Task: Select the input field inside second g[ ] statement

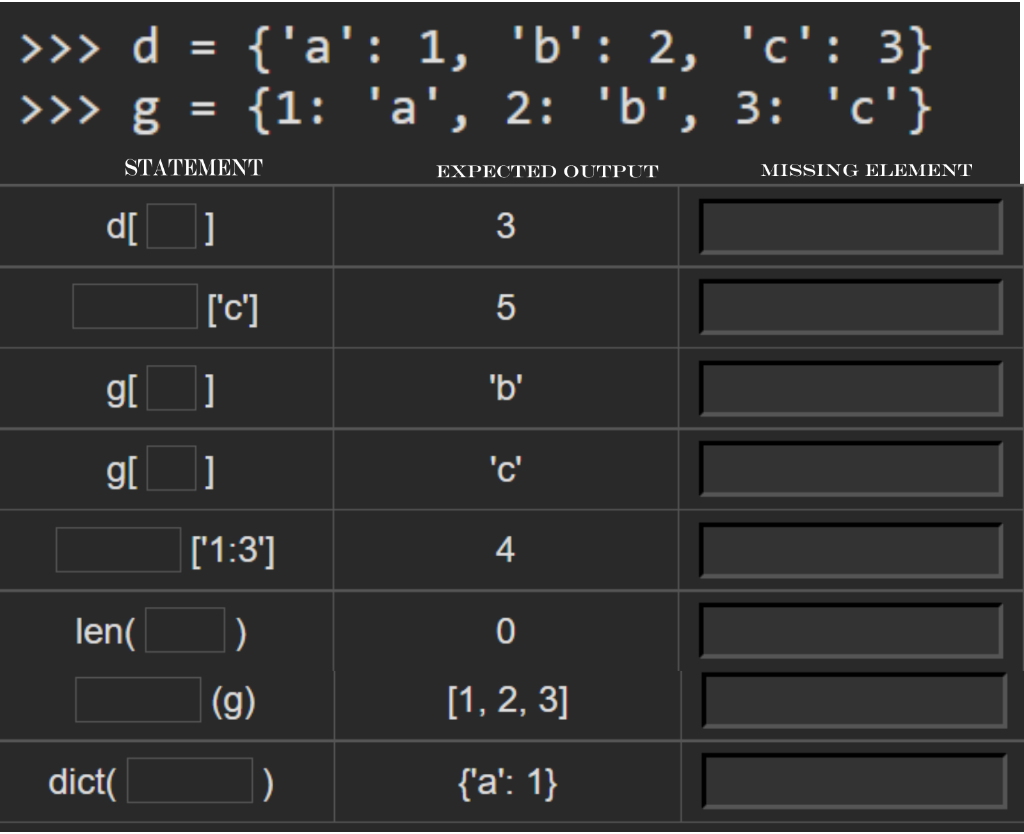Action: [x=172, y=470]
